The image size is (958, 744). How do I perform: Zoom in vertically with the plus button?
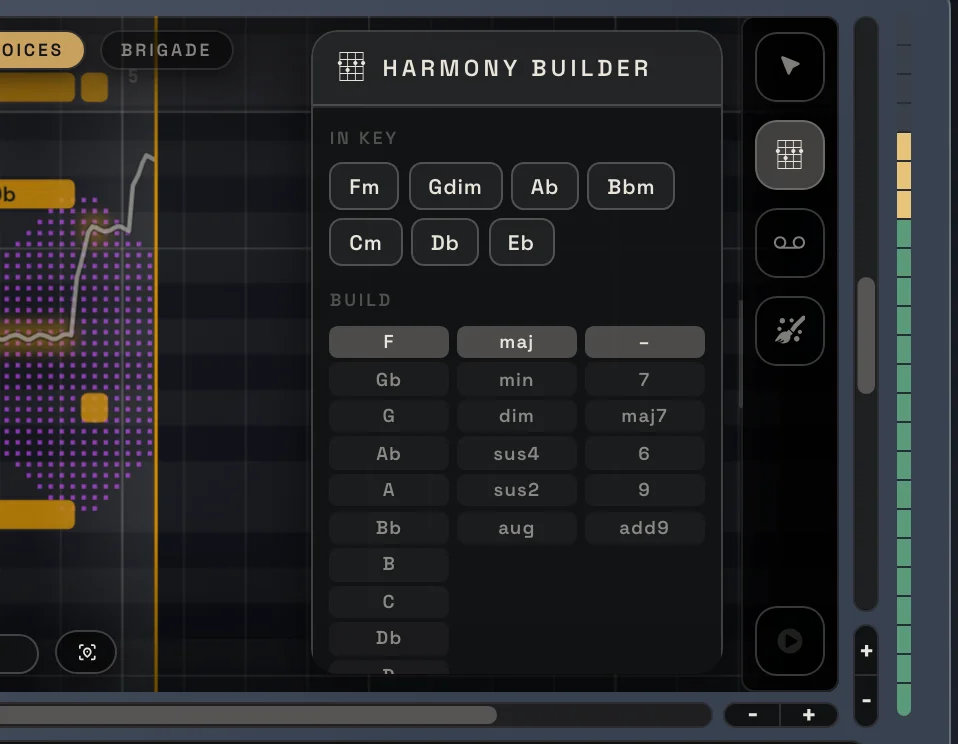point(866,651)
